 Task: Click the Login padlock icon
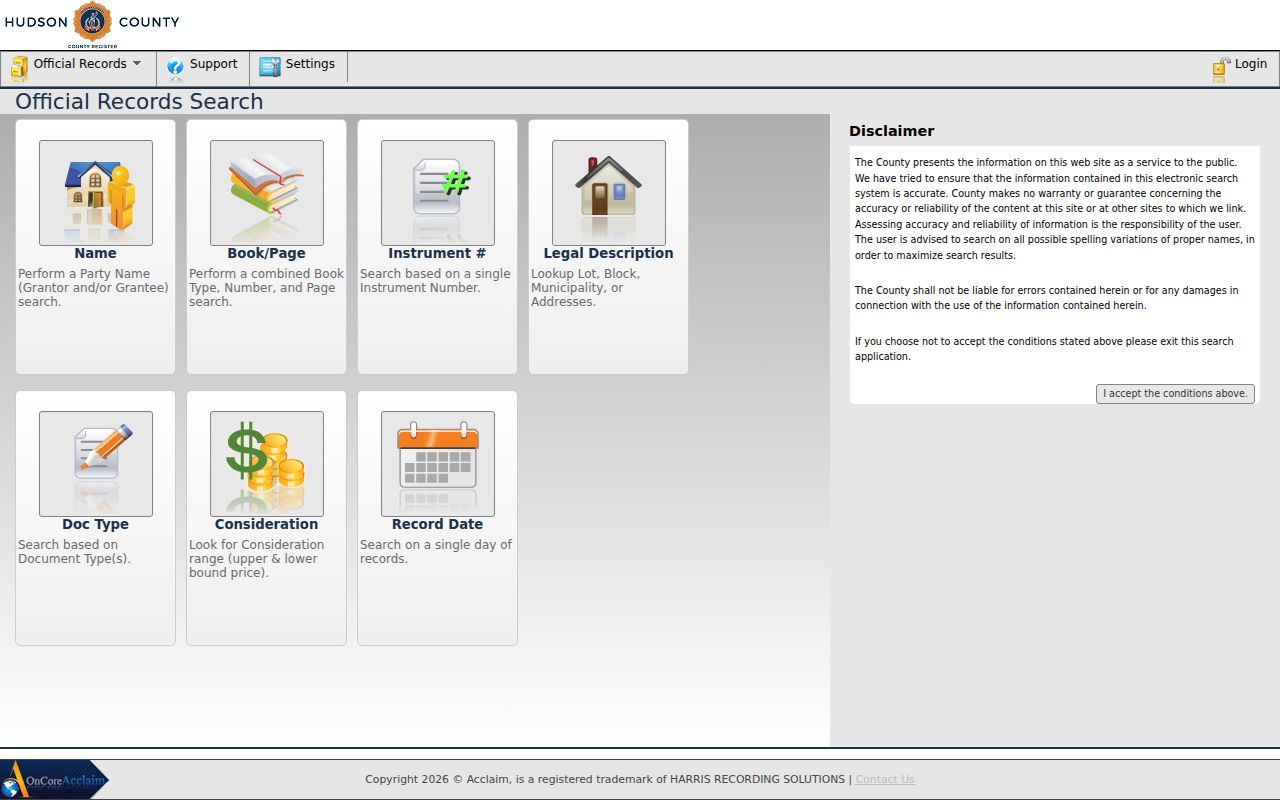tap(1221, 68)
